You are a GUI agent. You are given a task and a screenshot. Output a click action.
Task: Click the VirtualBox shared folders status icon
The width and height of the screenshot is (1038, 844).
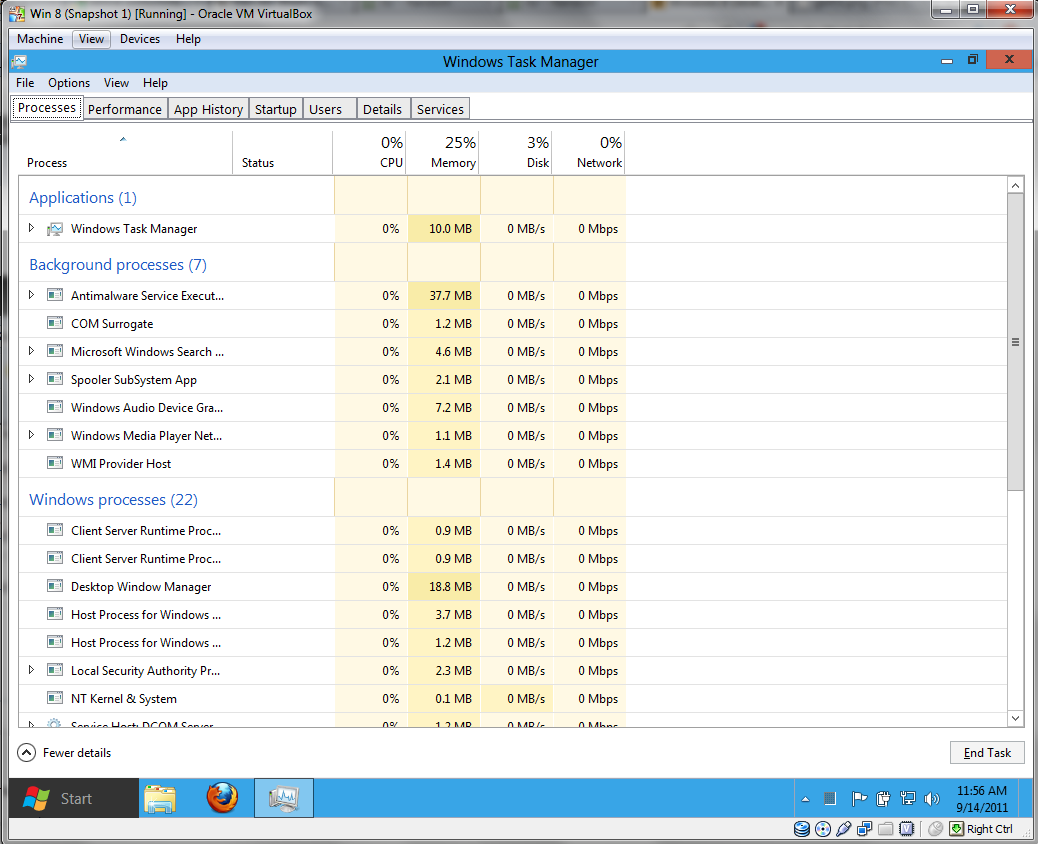(x=886, y=829)
